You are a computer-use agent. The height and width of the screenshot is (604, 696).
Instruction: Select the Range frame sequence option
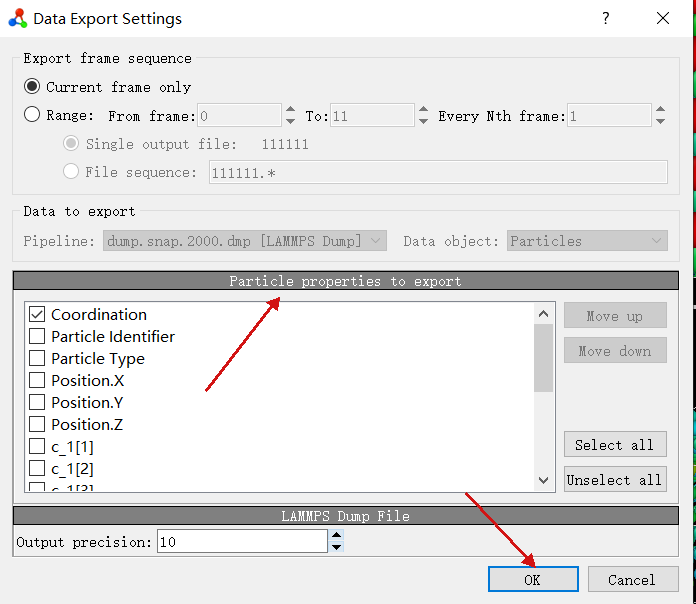pyautogui.click(x=33, y=115)
